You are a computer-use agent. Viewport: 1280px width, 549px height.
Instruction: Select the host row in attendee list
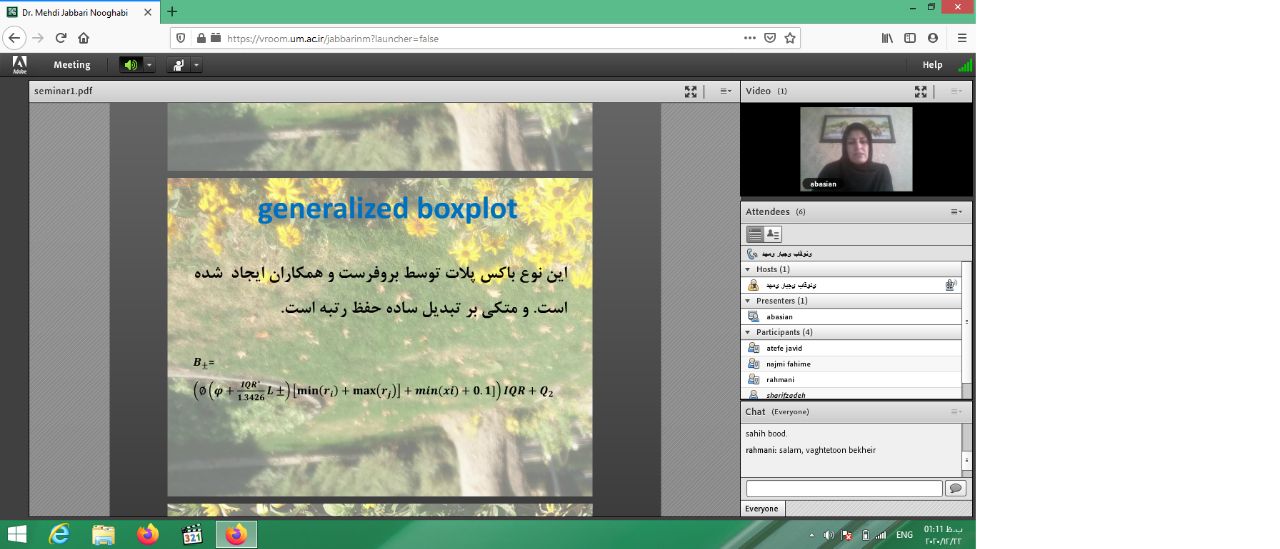pos(852,285)
